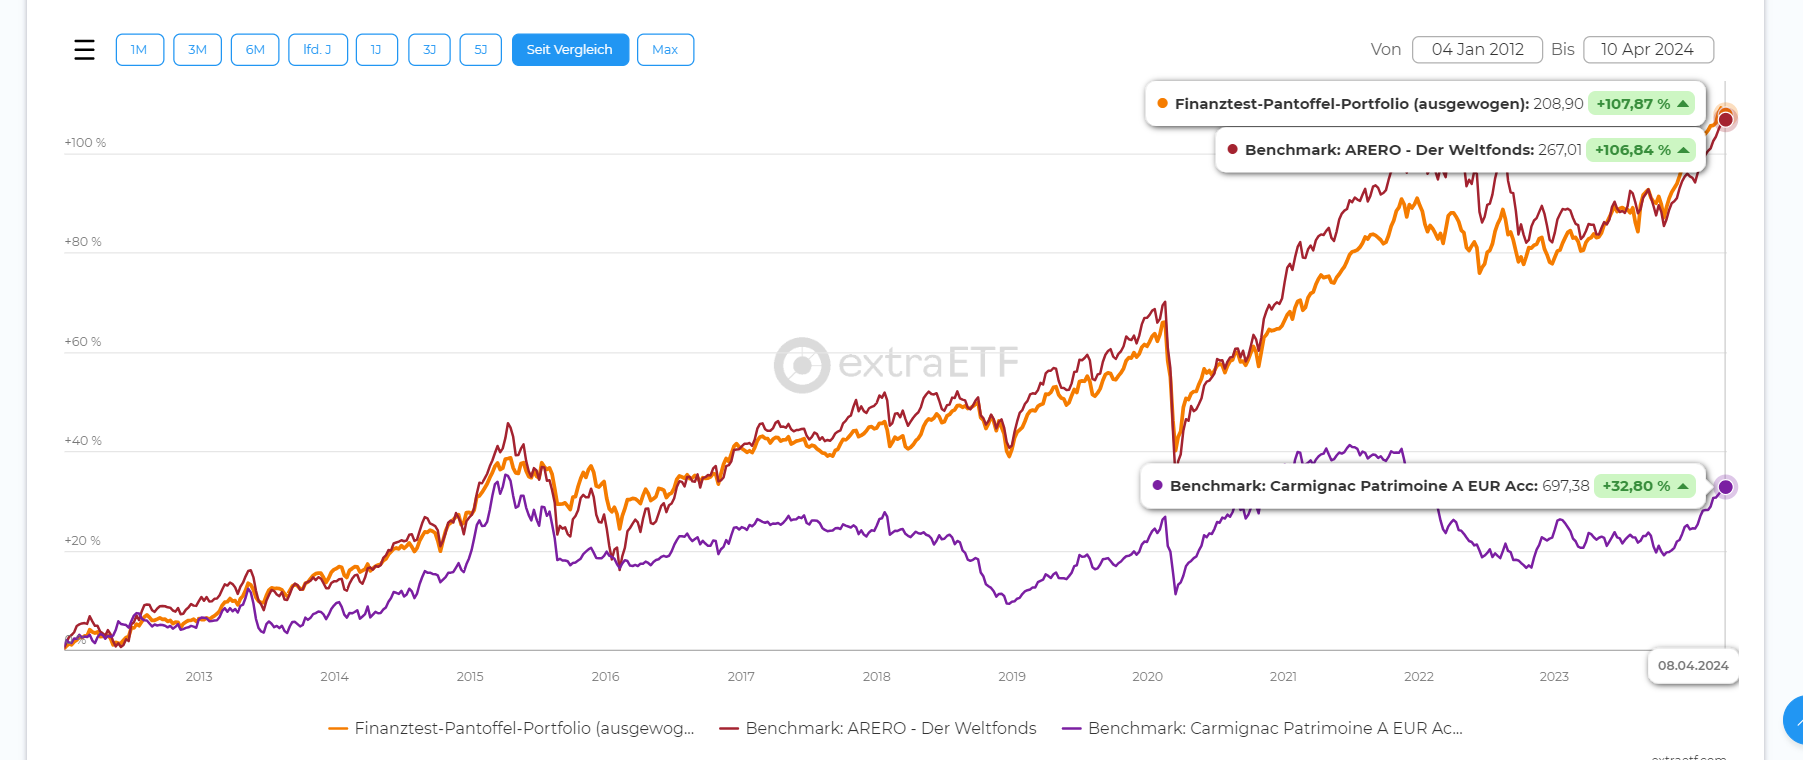Activate the Seit Vergleich range

[570, 50]
